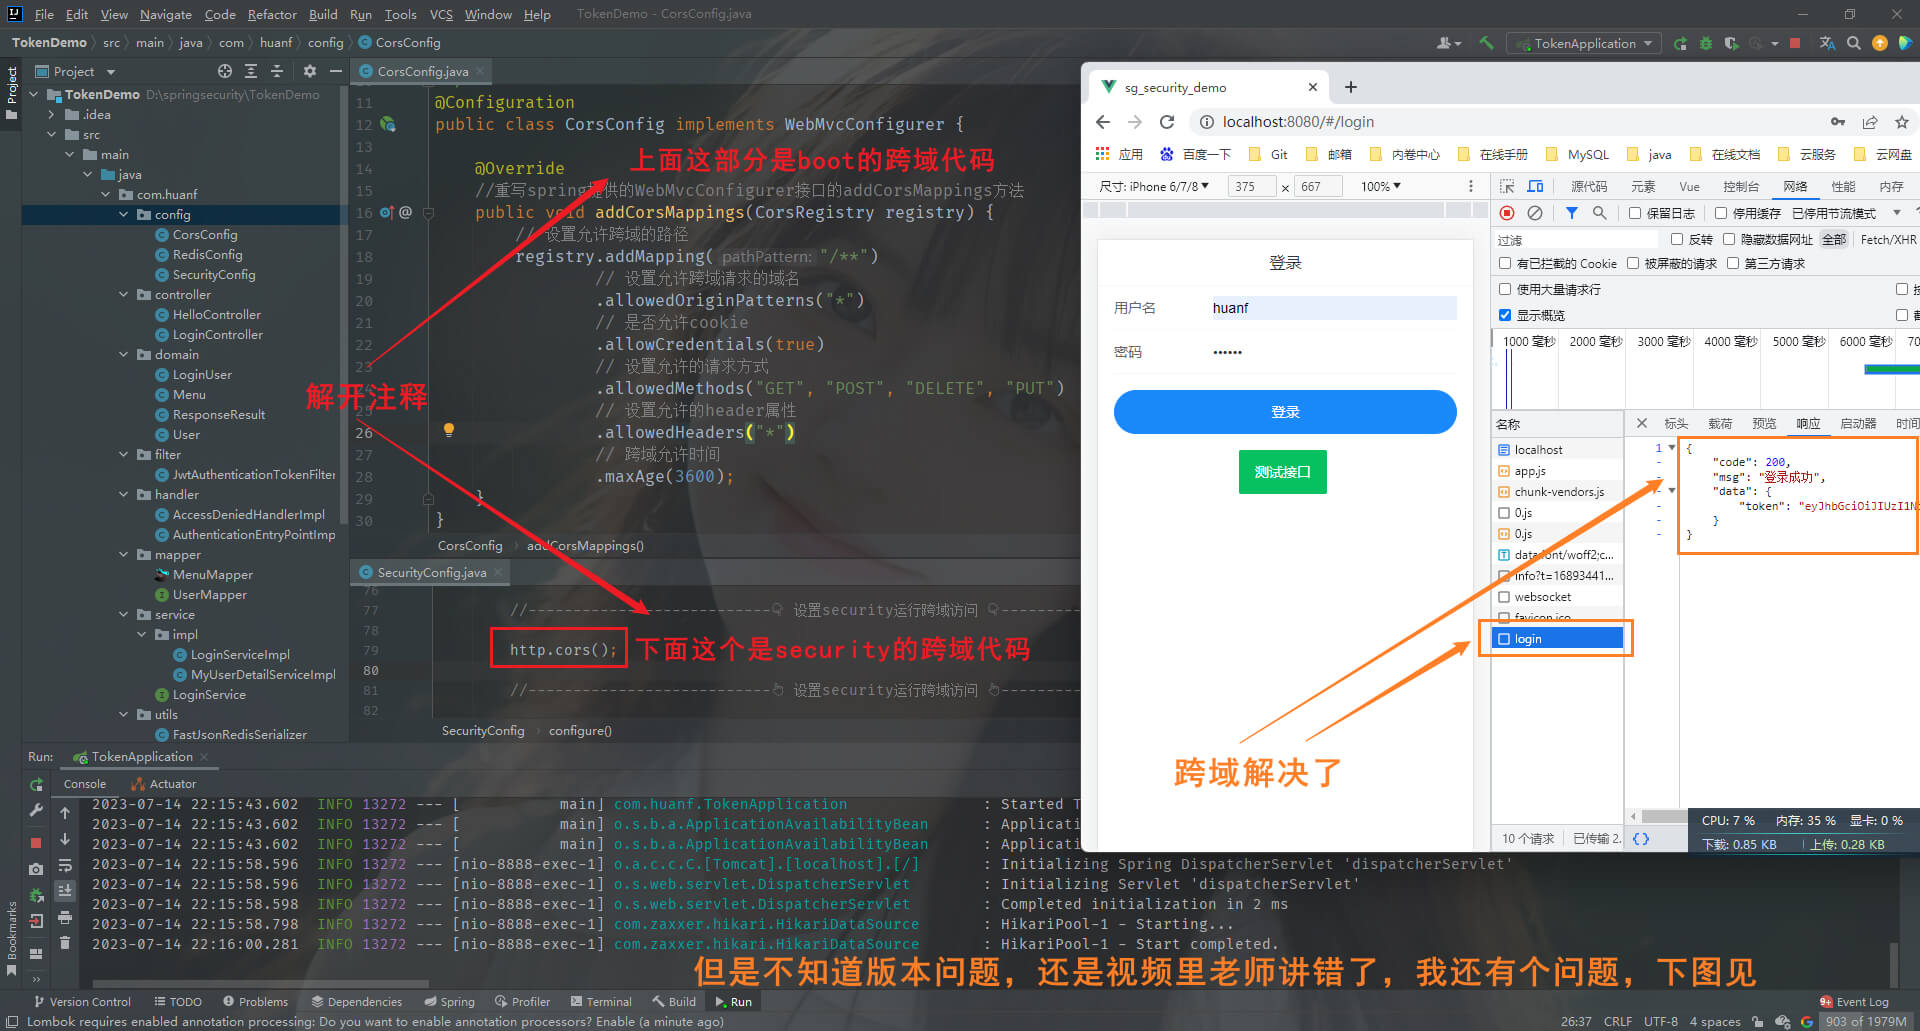The height and width of the screenshot is (1031, 1920).
Task: Hide the Project panel with minus icon
Action: tap(336, 71)
